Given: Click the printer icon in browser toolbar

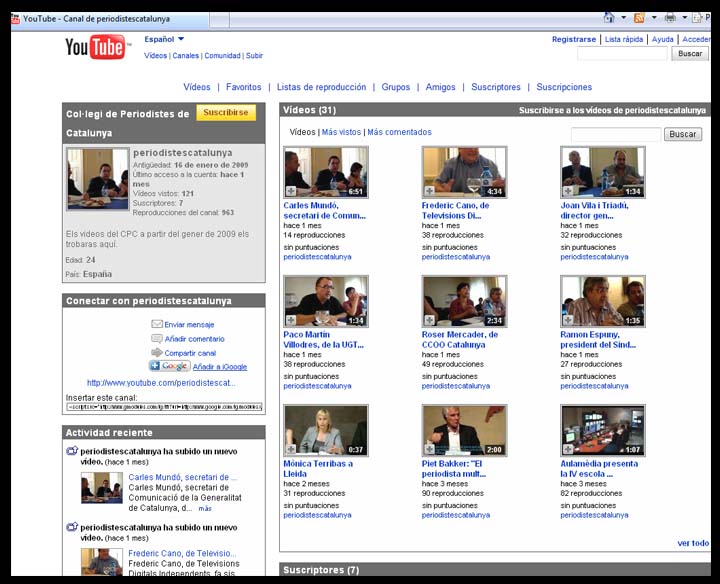Looking at the screenshot, I should click(670, 18).
